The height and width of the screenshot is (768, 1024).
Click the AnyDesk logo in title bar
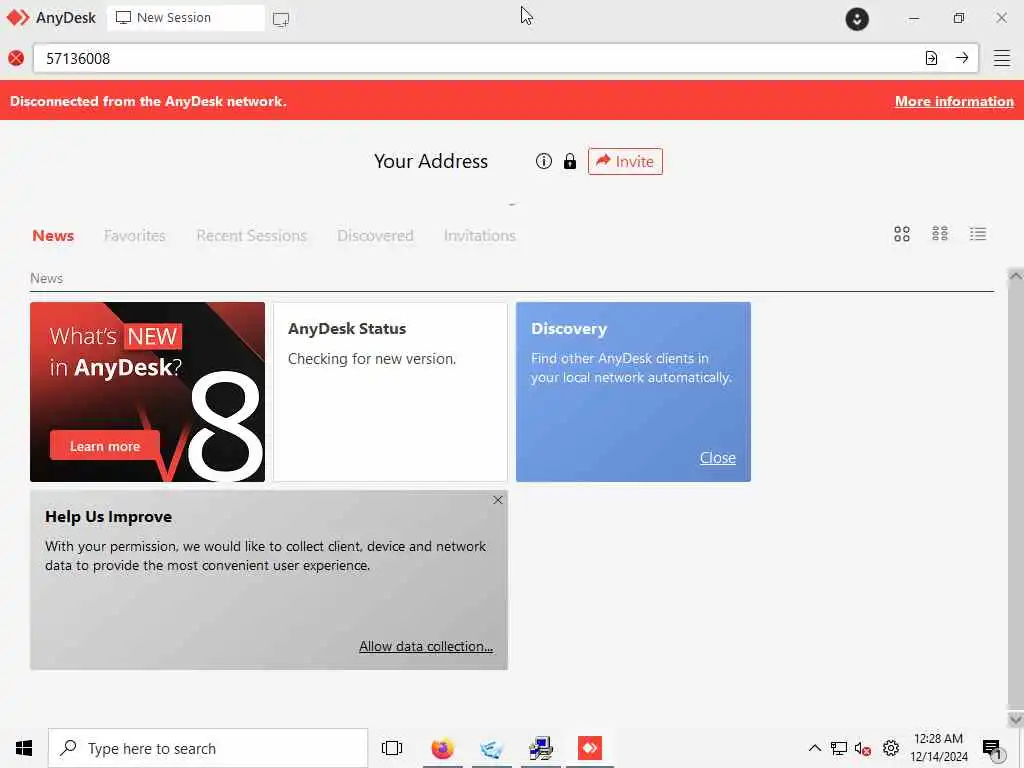[x=18, y=18]
